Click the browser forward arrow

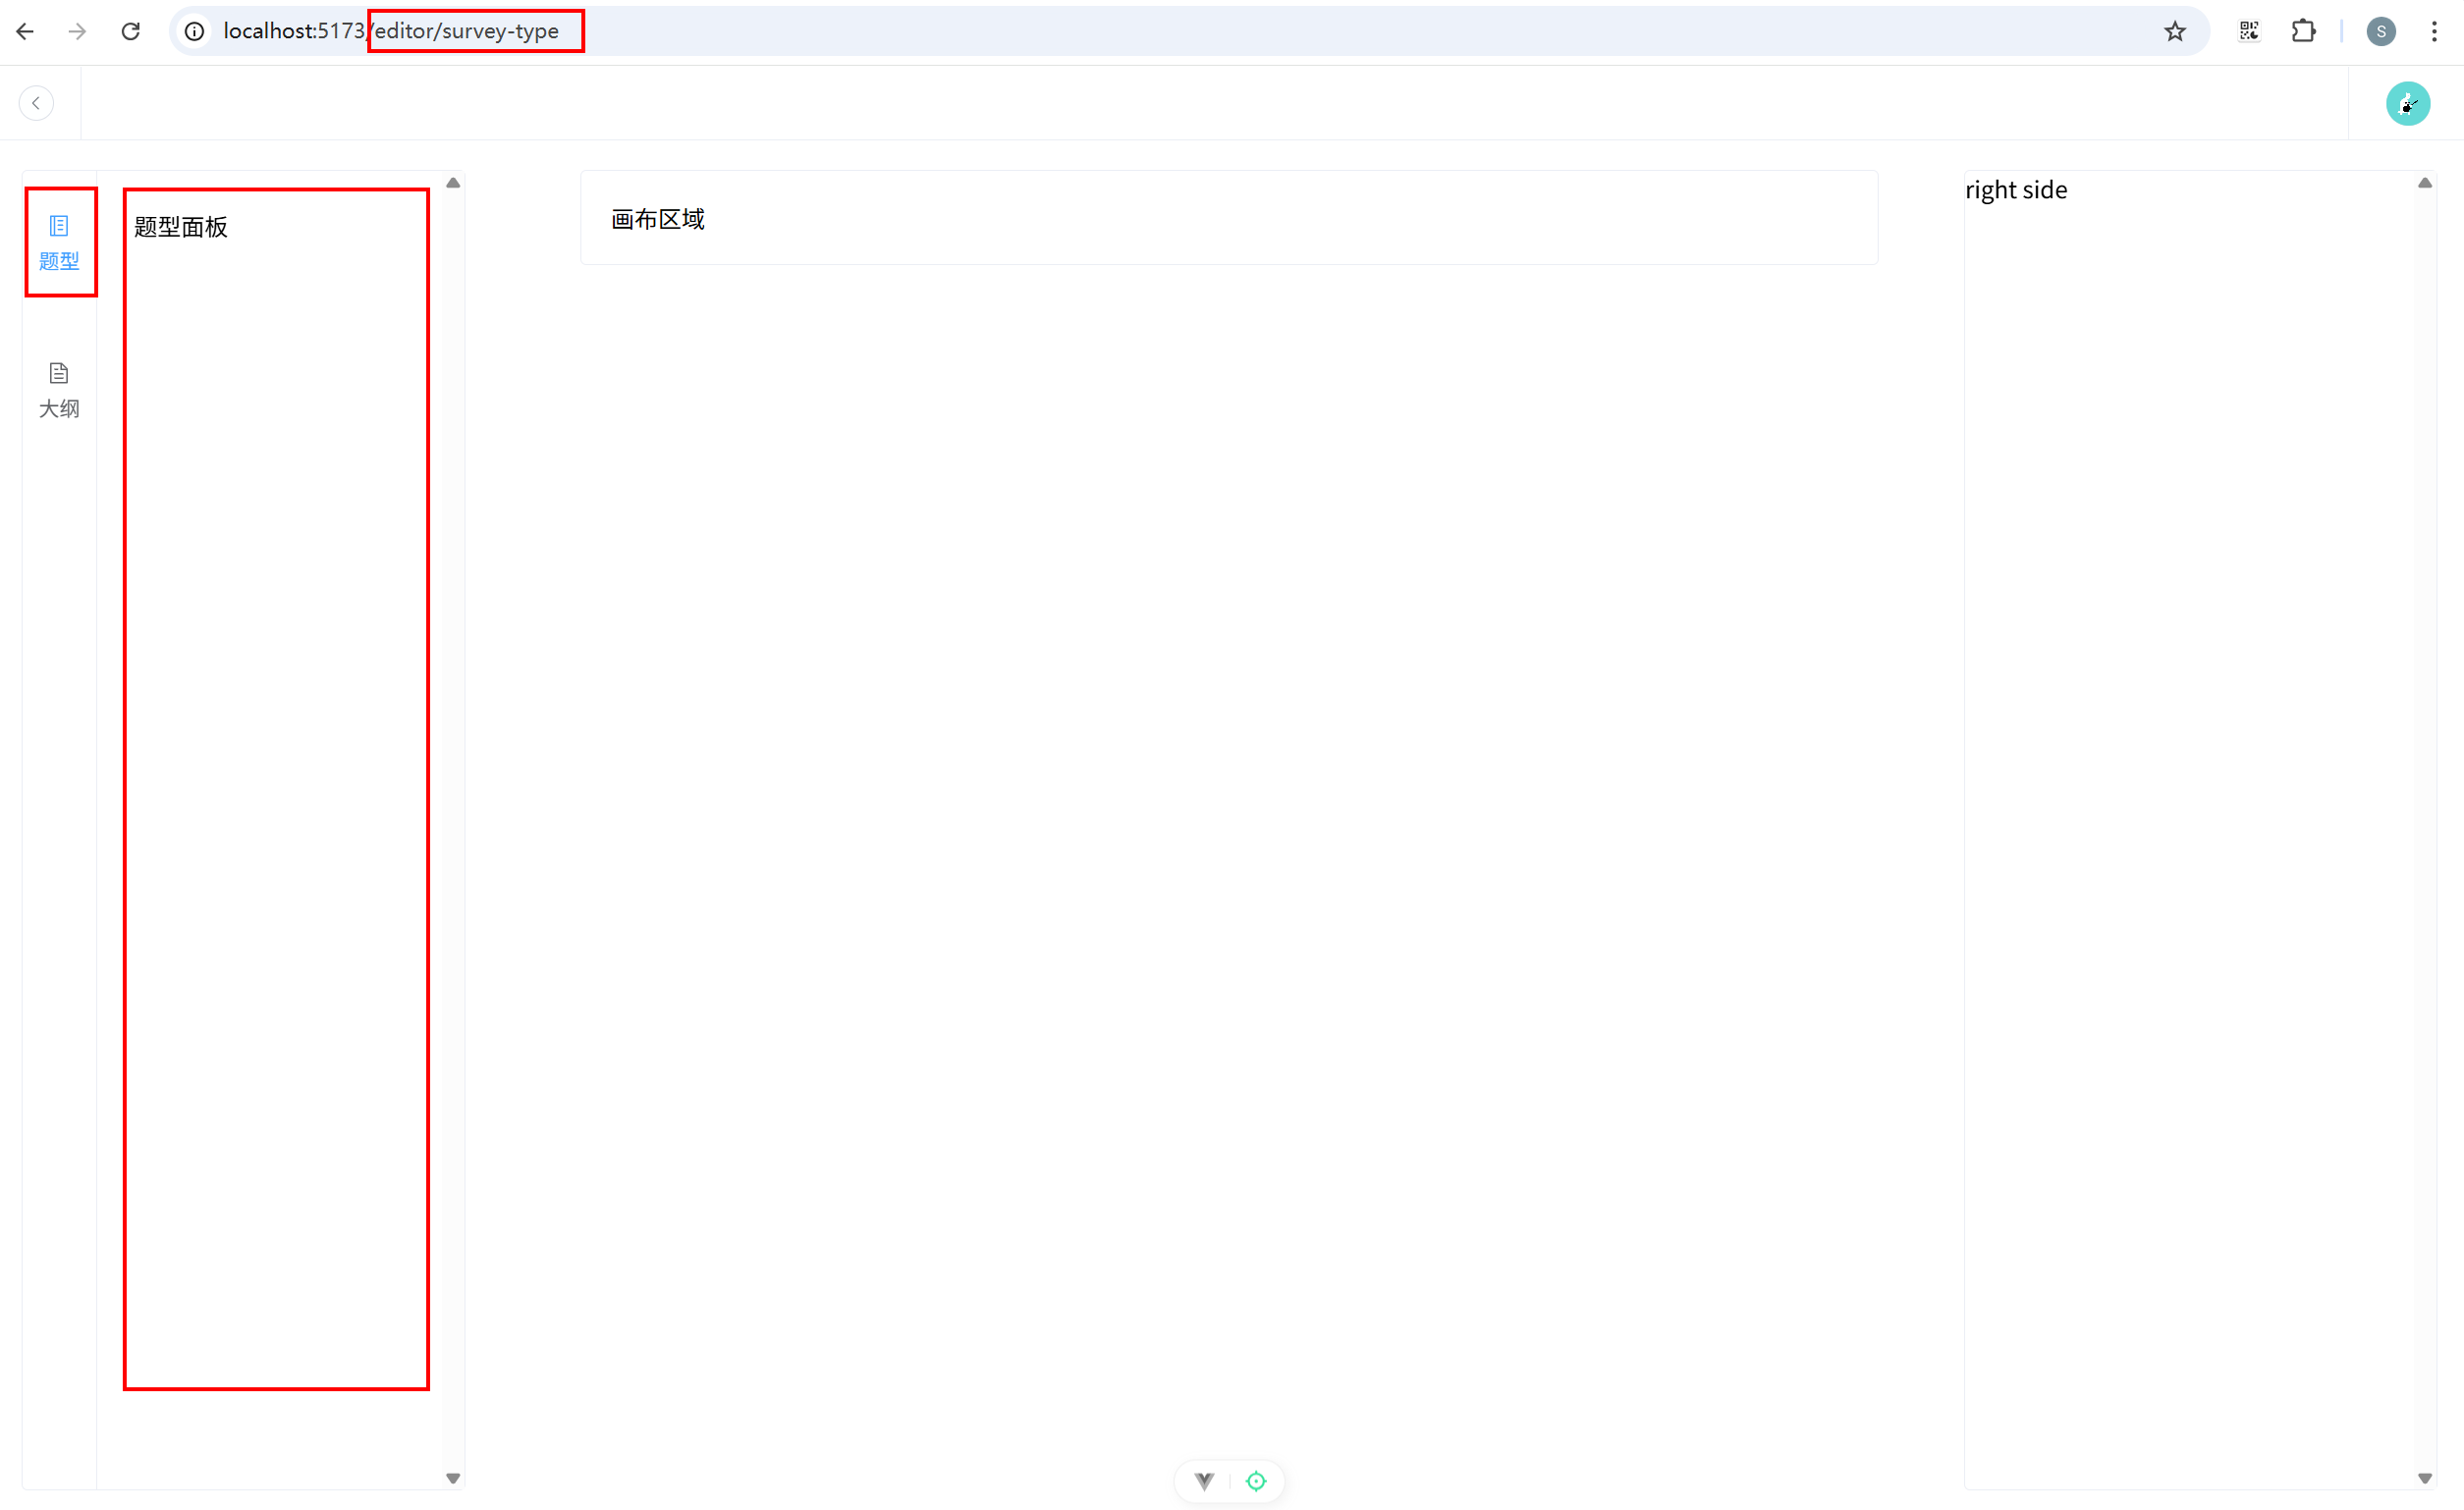[x=77, y=31]
